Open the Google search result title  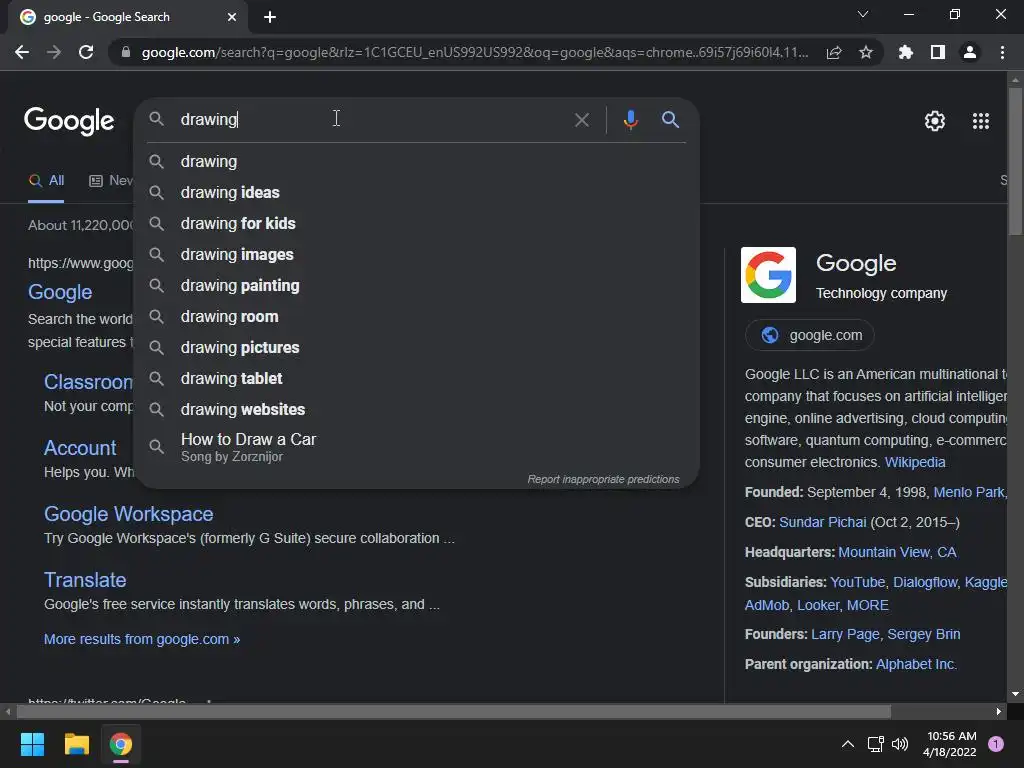click(60, 292)
